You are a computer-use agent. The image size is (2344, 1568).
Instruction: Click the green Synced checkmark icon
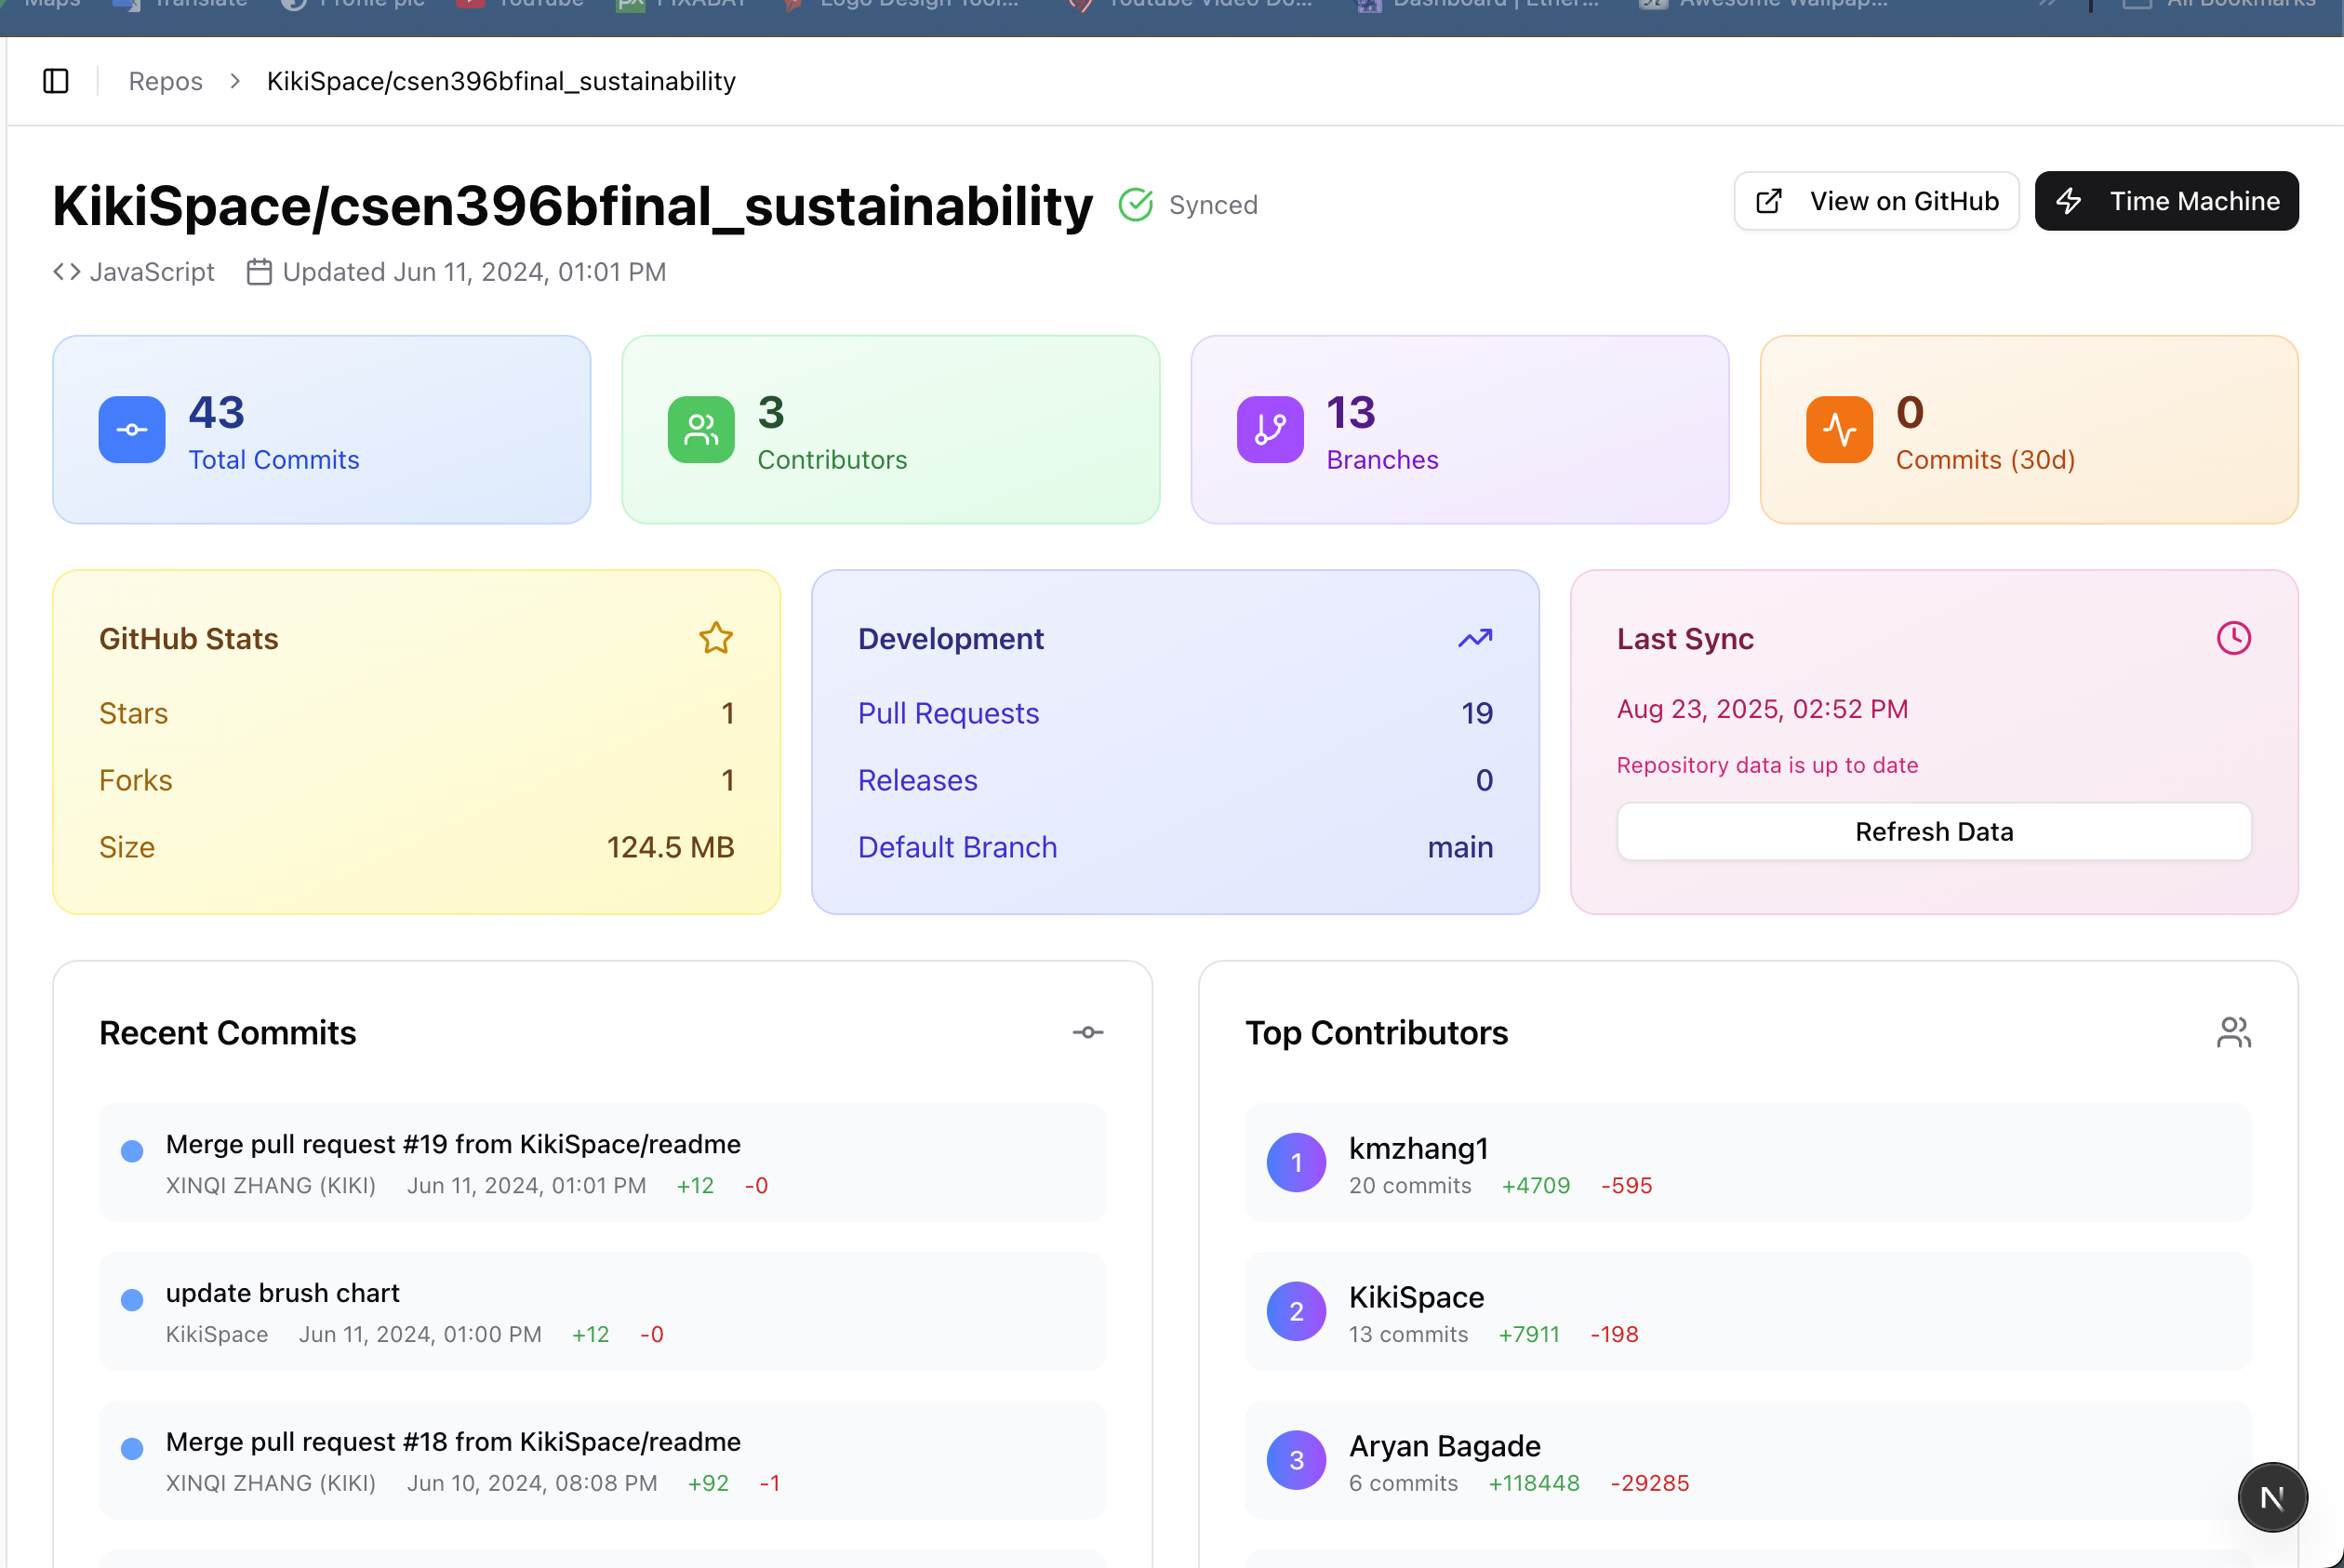pyautogui.click(x=1136, y=205)
